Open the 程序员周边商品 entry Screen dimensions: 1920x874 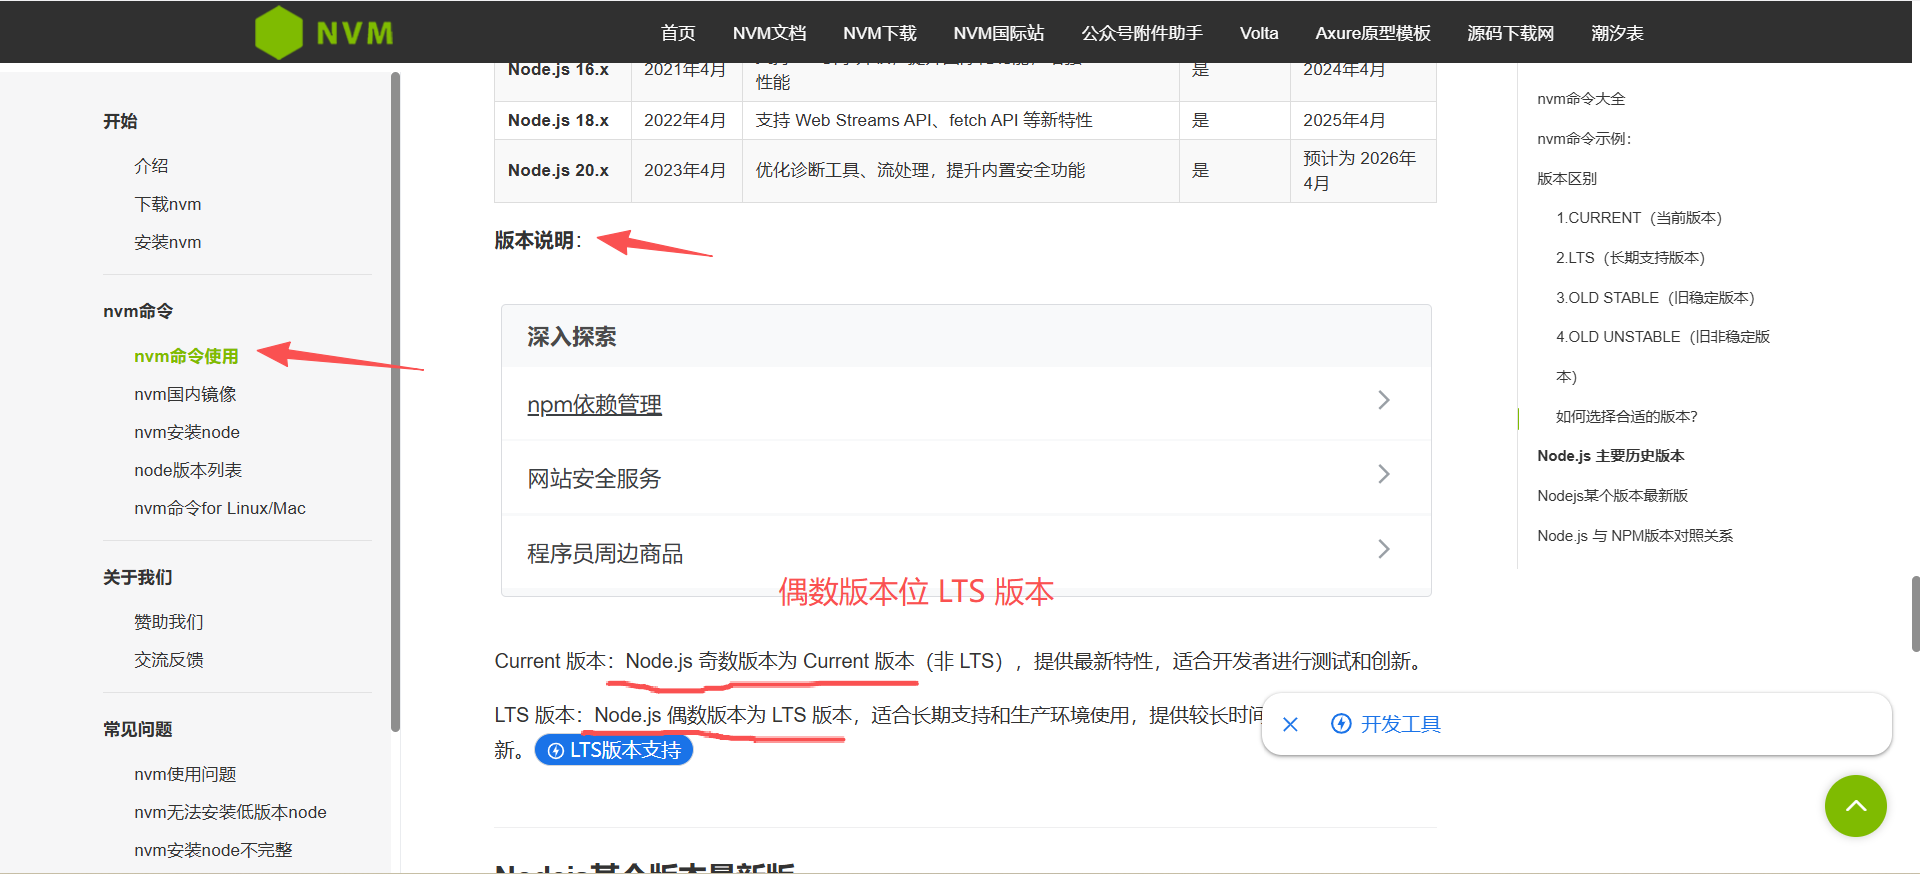(605, 553)
